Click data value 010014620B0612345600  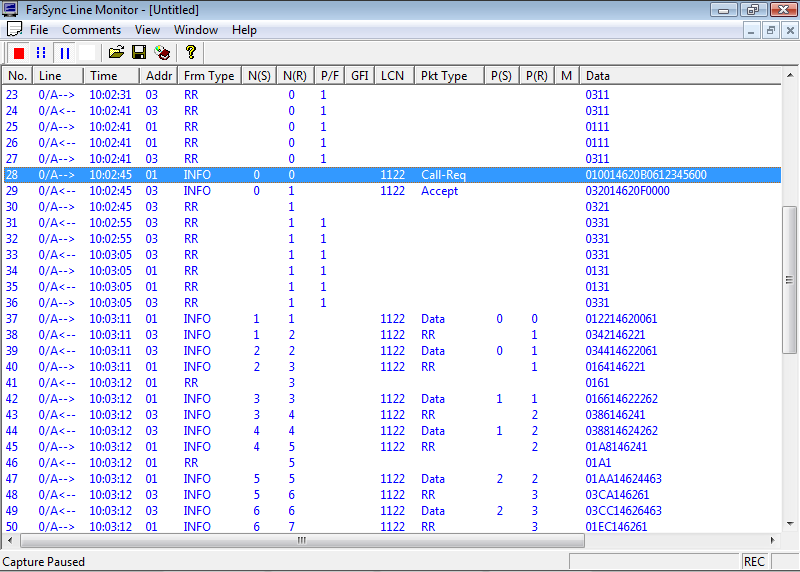pyautogui.click(x=646, y=175)
